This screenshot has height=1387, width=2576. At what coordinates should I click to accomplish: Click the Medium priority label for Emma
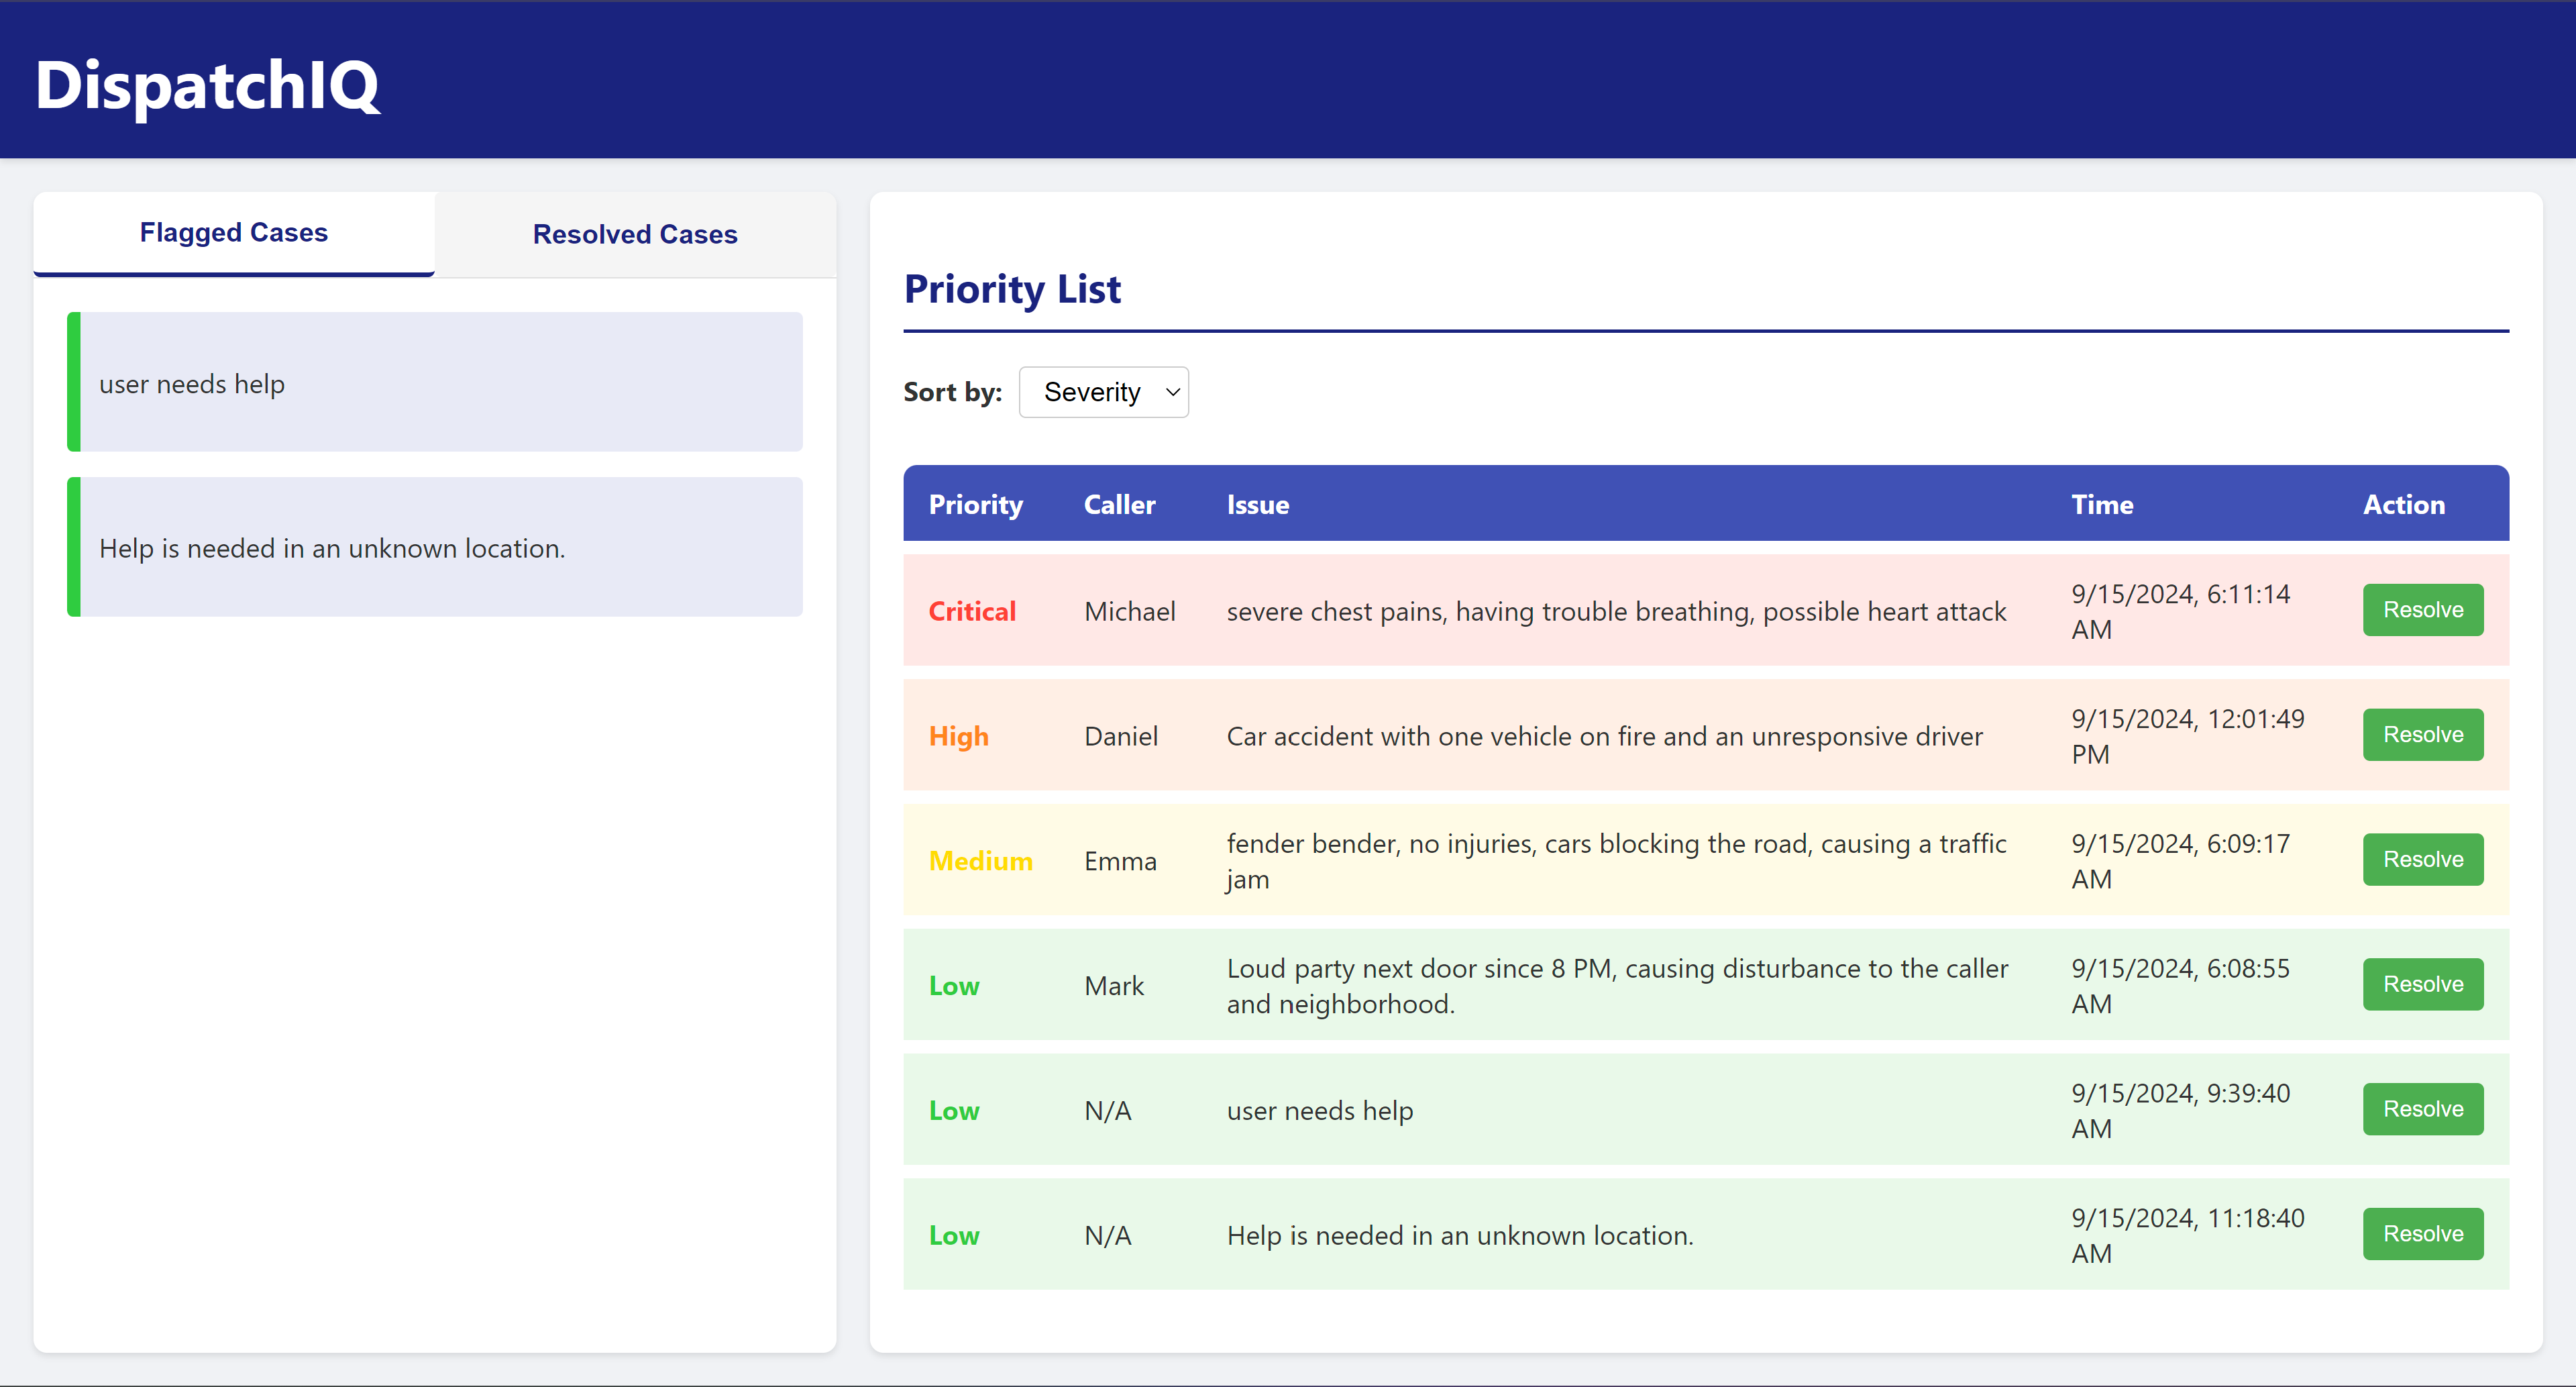[x=979, y=861]
